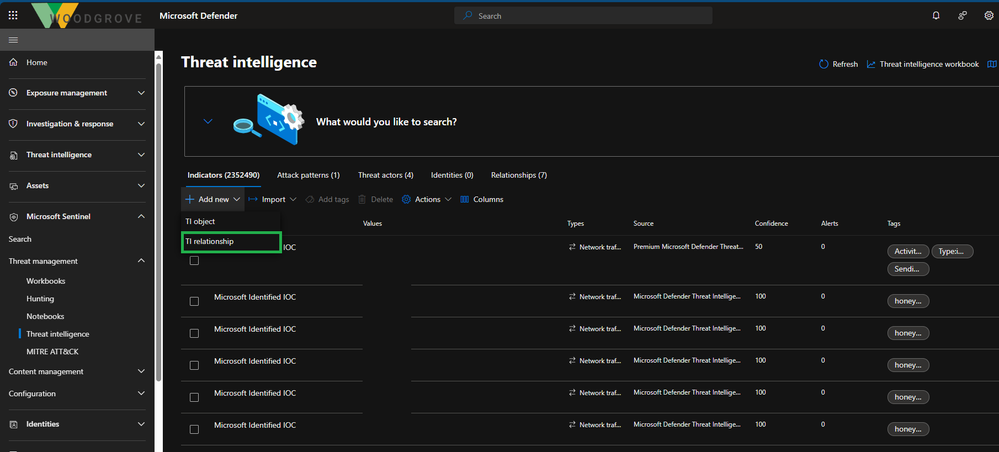Expand the 'What would you like to search' chevron
This screenshot has width=999, height=452.
tap(208, 121)
